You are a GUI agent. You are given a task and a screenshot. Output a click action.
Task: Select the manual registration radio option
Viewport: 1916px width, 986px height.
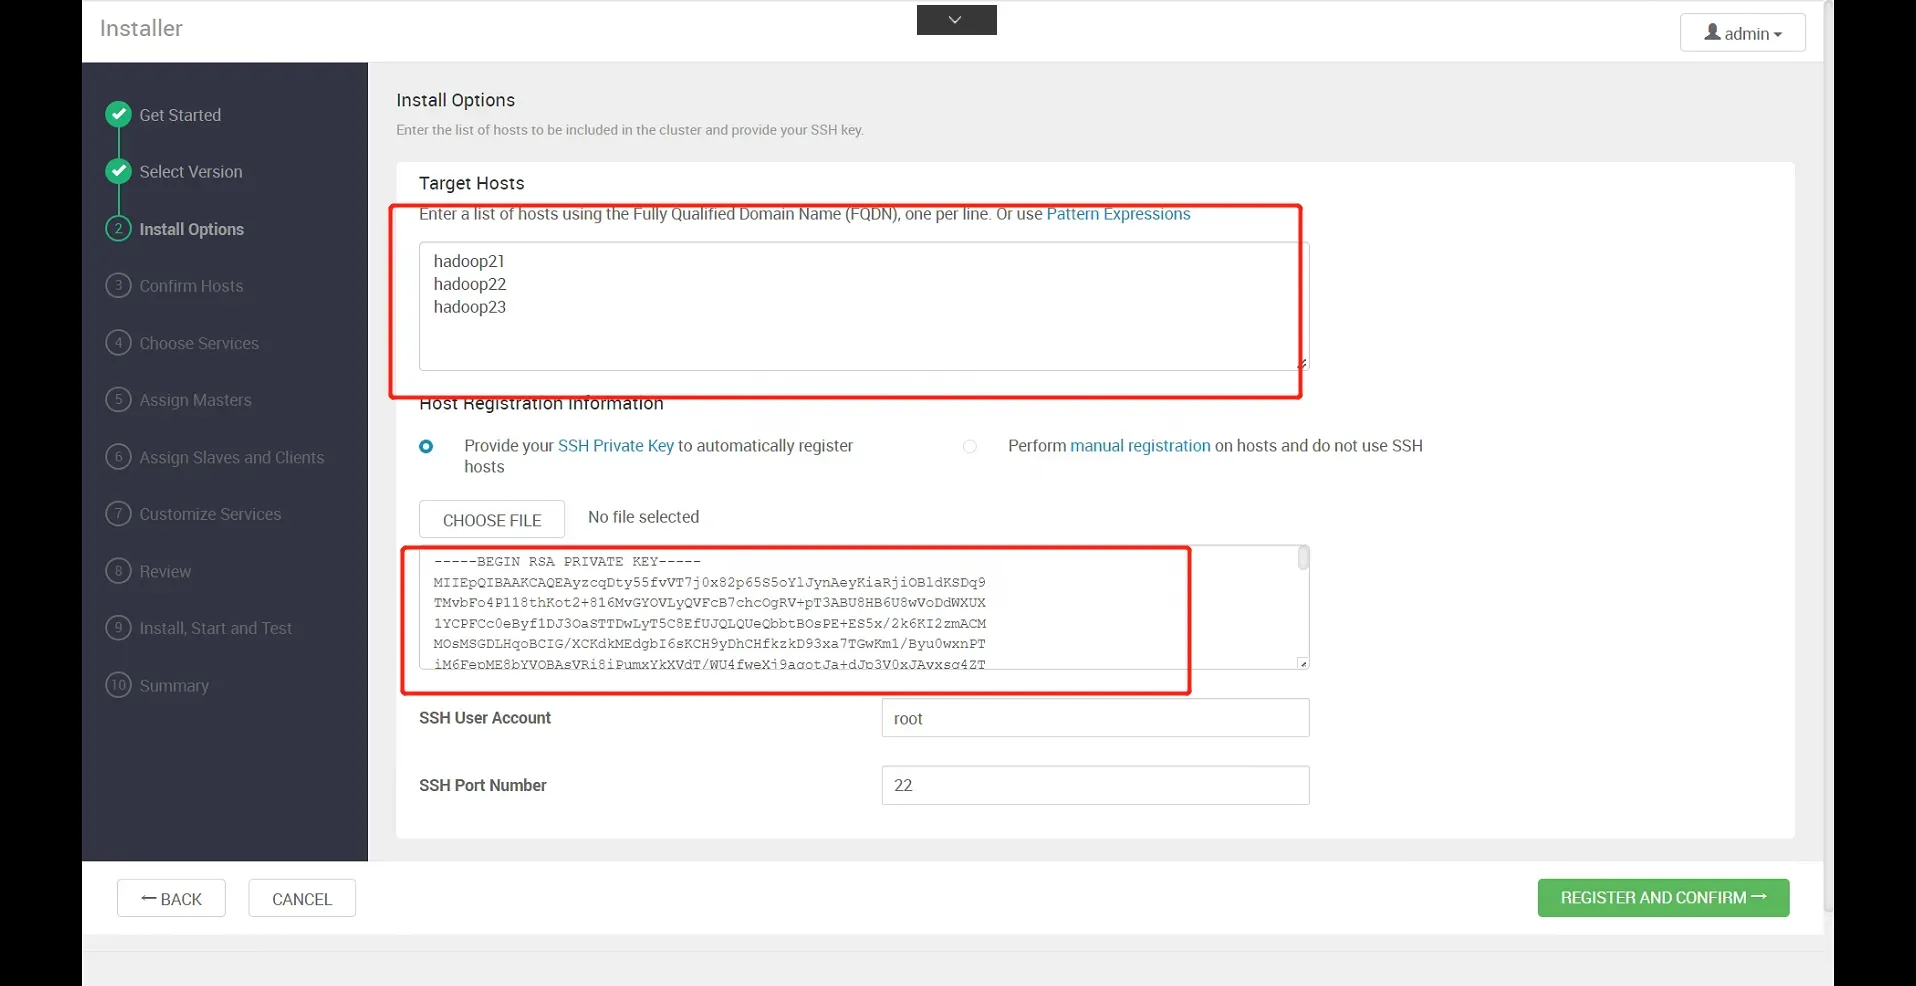tap(969, 446)
